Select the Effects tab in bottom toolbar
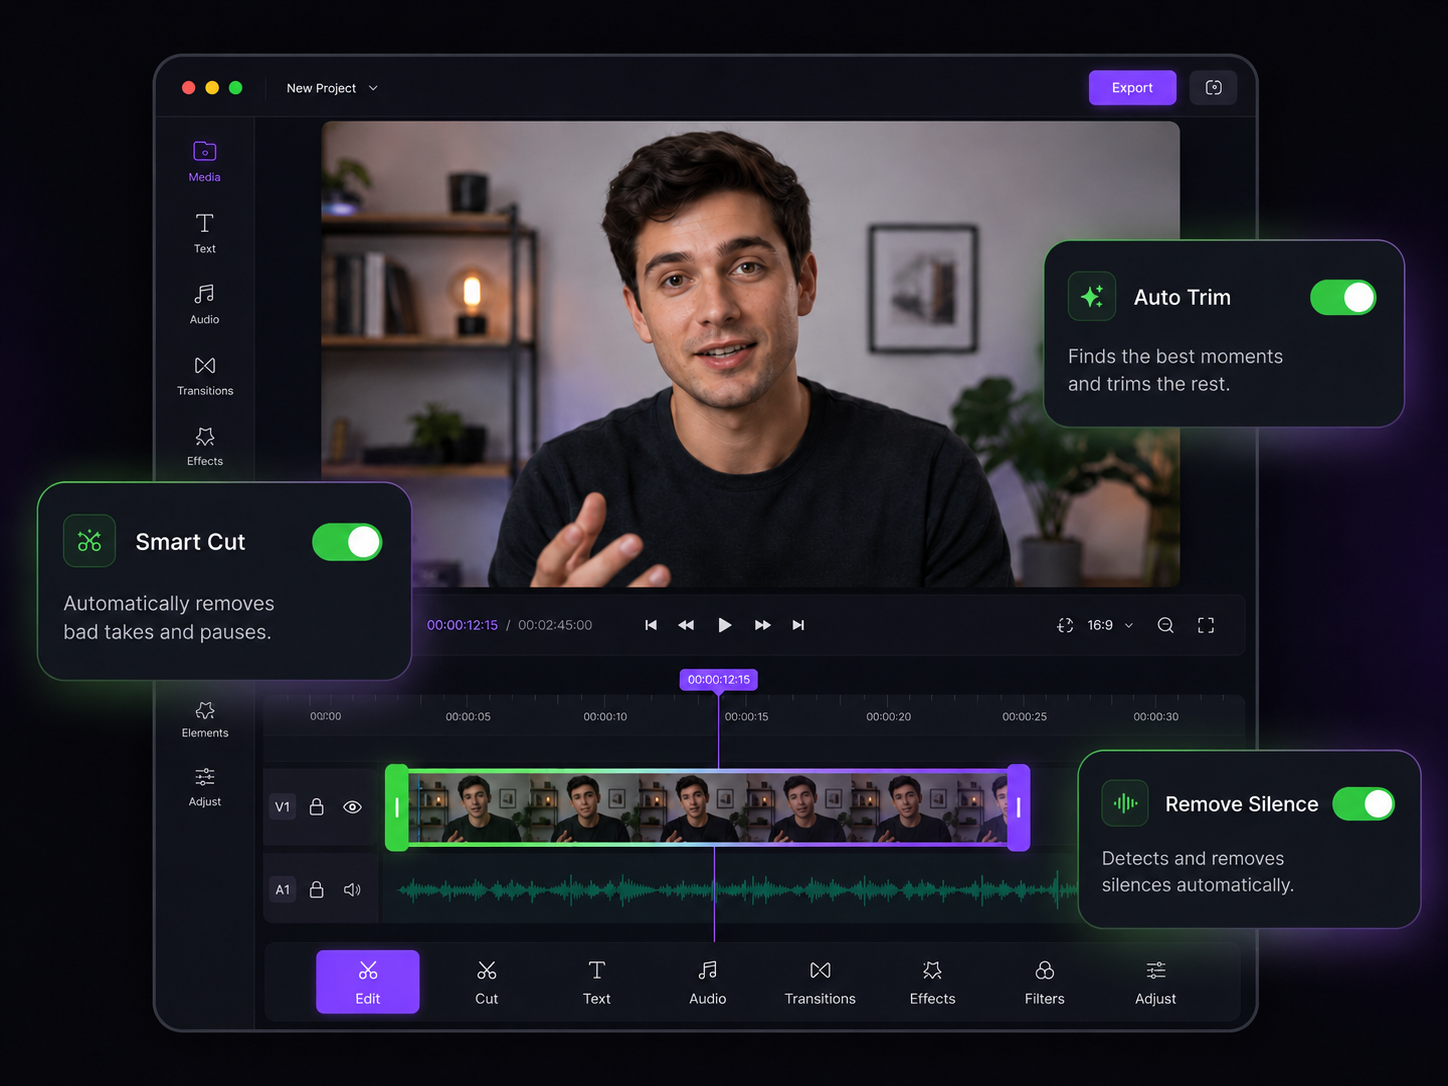The image size is (1448, 1086). click(933, 982)
